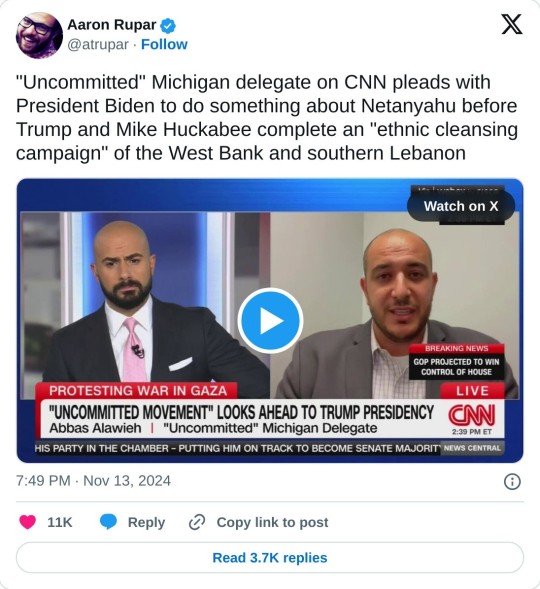Click the tweet body text
Viewport: 540px width, 589px height.
267,118
